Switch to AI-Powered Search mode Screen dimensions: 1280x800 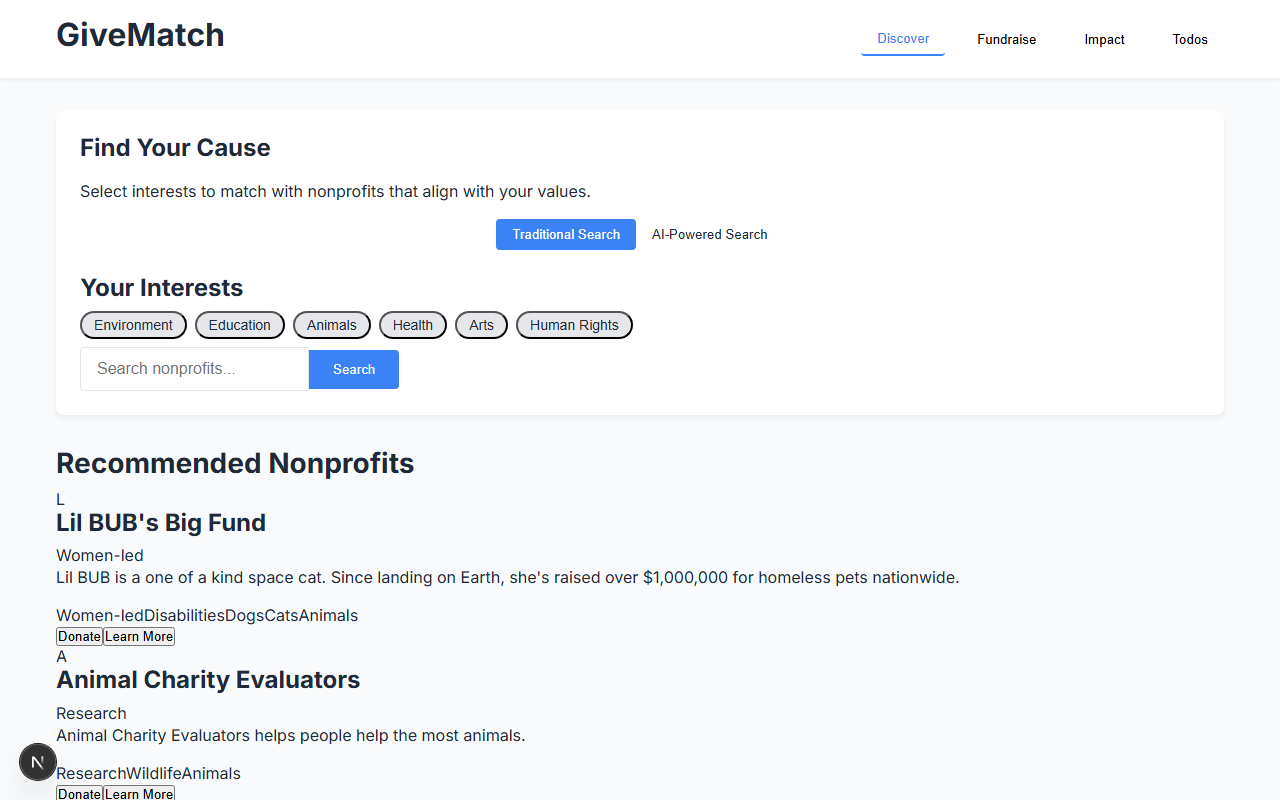[x=709, y=234]
